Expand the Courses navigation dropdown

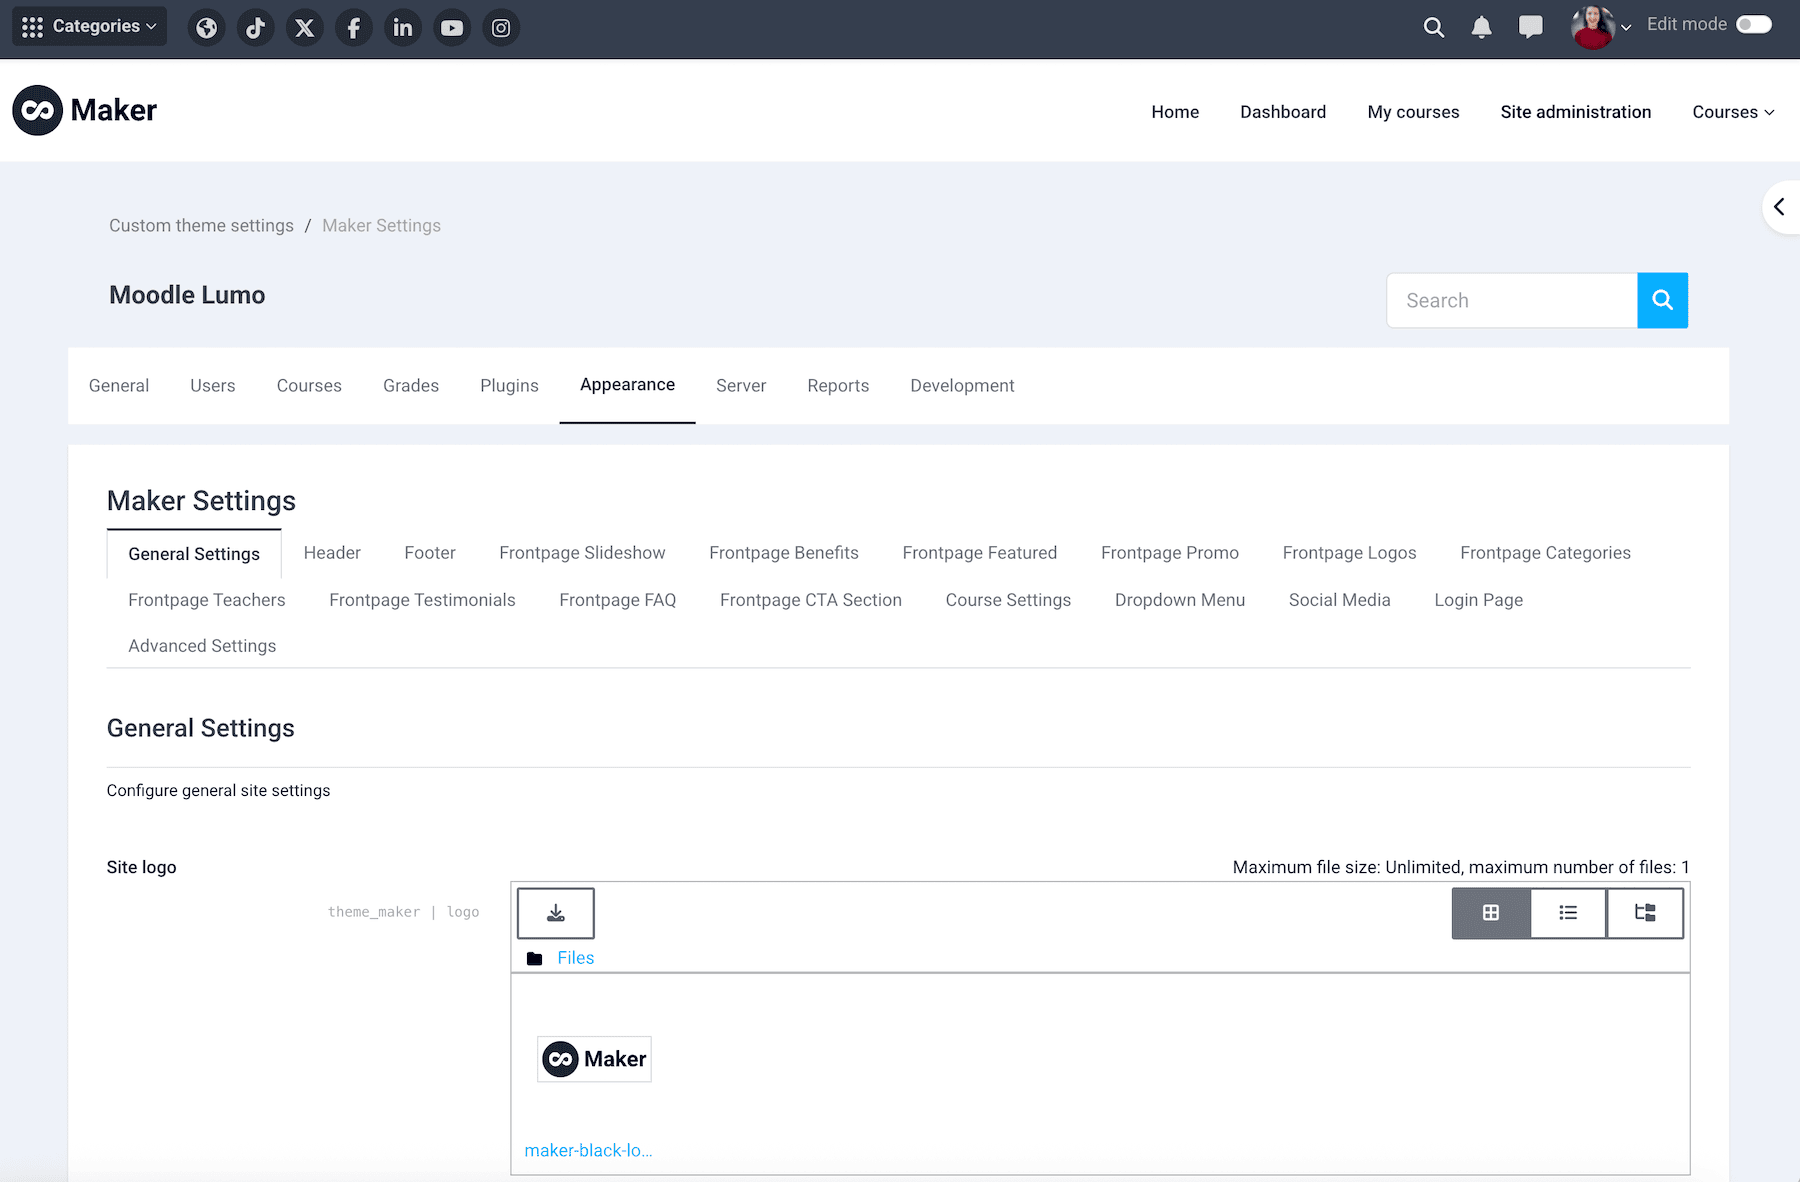[1733, 112]
